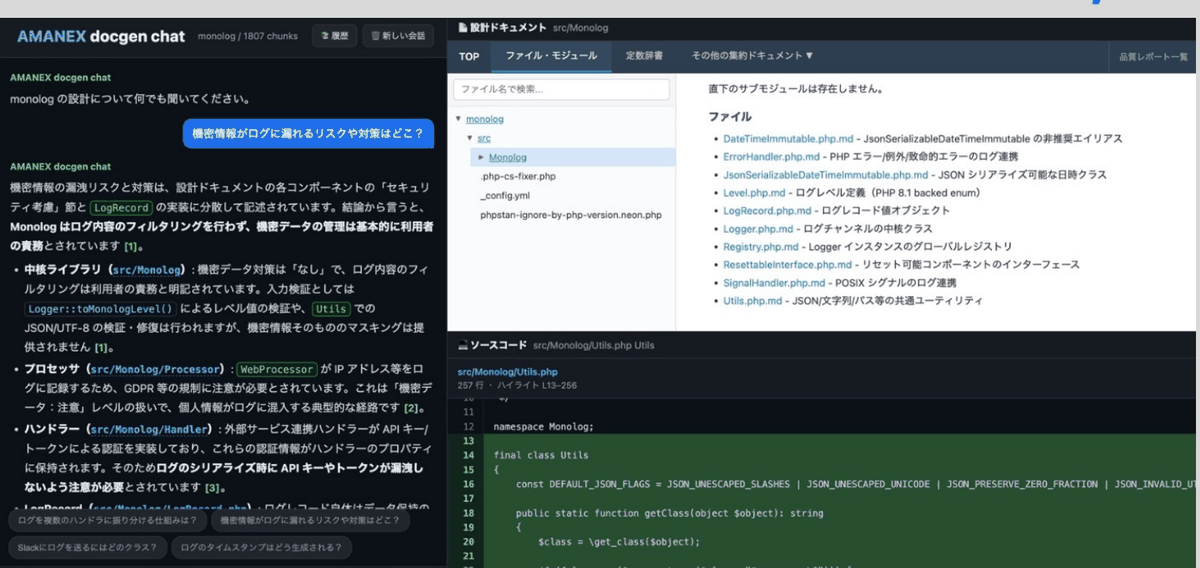Open the 定数辞書 tab
The image size is (1200, 568).
click(x=644, y=56)
